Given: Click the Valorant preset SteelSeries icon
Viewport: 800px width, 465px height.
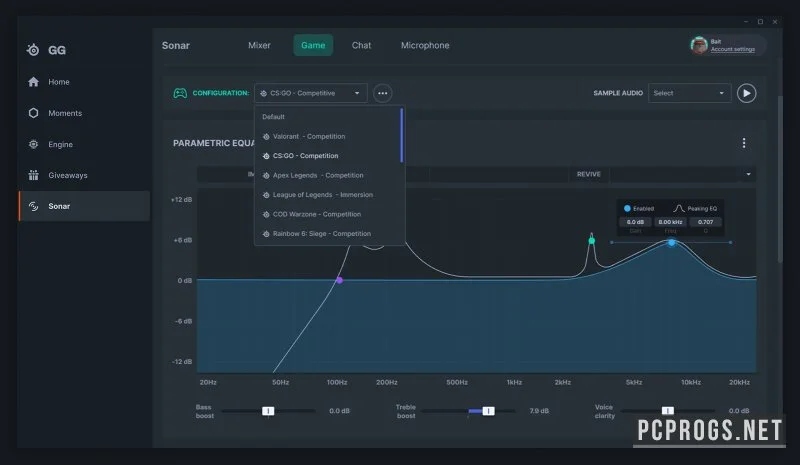Looking at the screenshot, I should (x=266, y=137).
